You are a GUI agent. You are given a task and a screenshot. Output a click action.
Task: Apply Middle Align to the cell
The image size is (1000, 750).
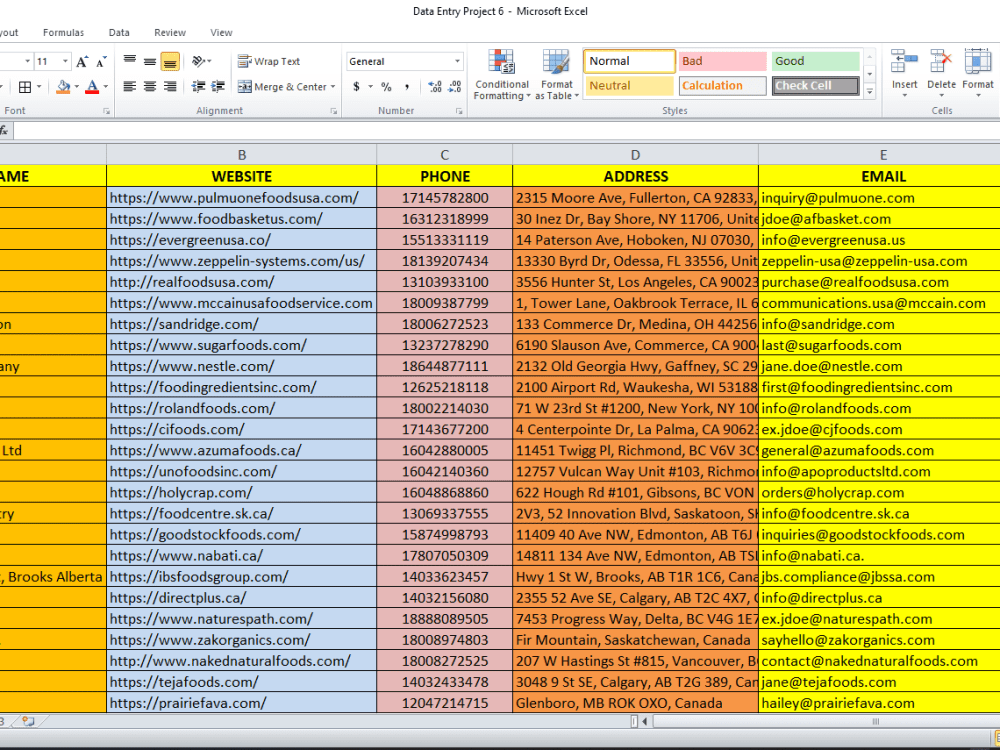click(x=150, y=61)
